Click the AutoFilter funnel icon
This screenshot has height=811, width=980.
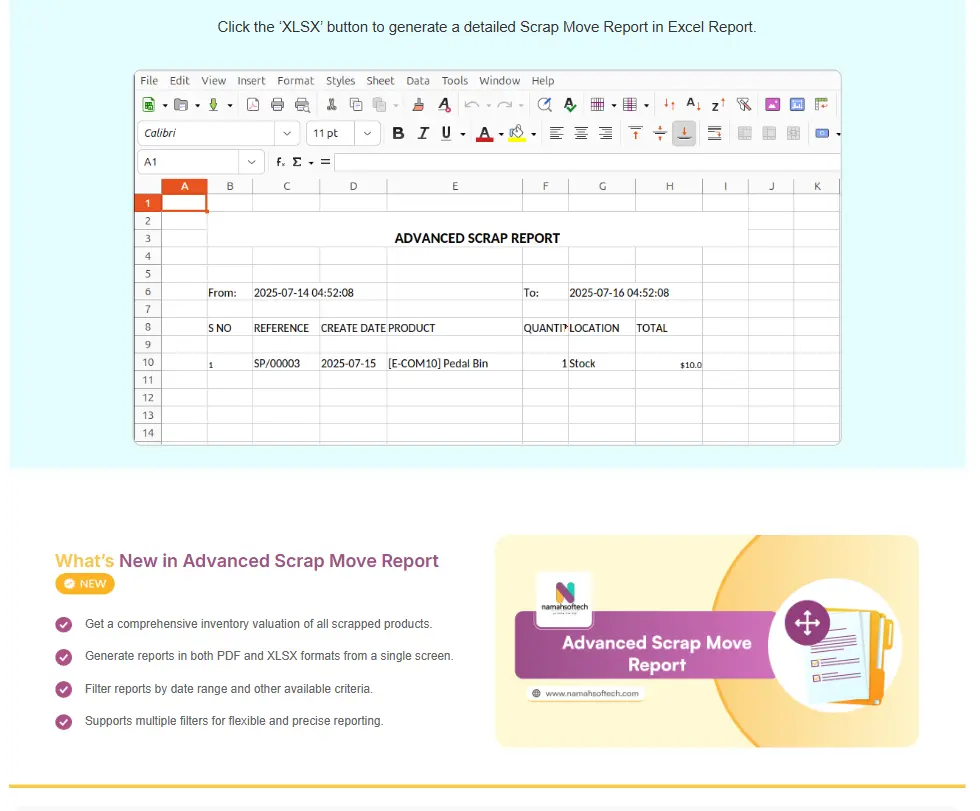743,104
